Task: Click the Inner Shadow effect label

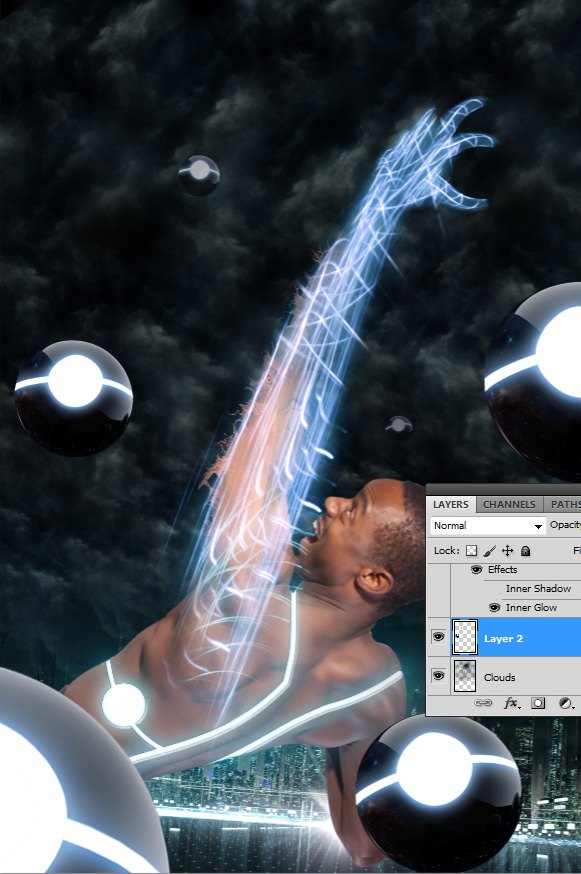Action: click(x=538, y=589)
